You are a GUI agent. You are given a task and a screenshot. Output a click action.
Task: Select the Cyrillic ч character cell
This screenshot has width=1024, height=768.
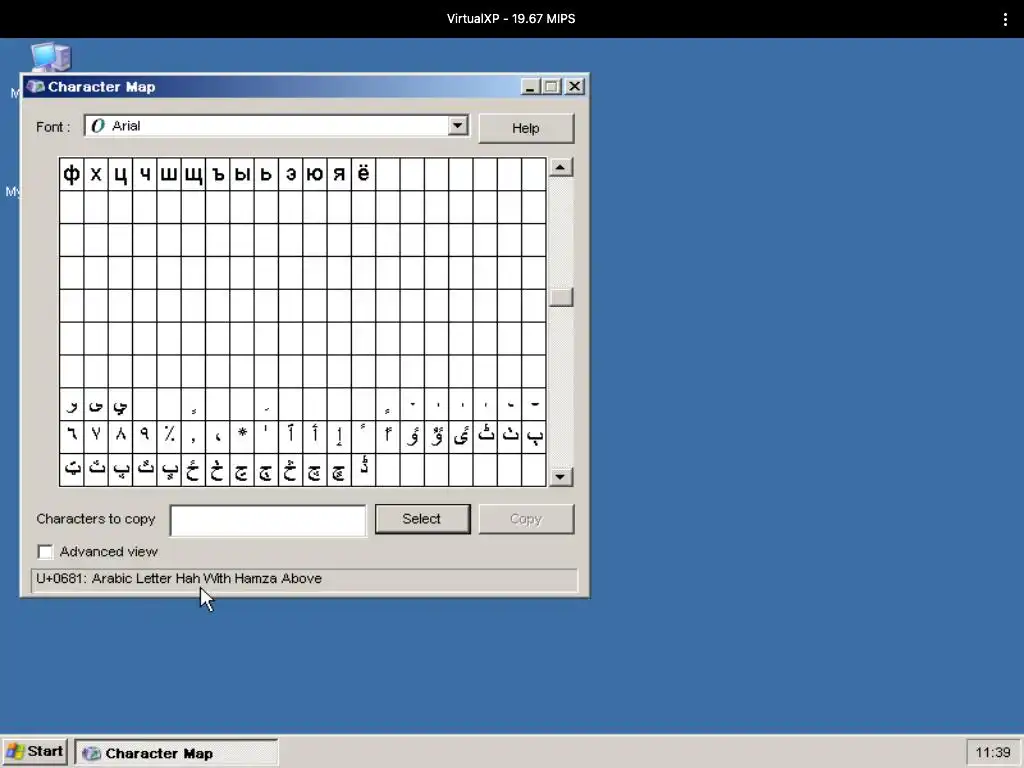[x=144, y=174]
